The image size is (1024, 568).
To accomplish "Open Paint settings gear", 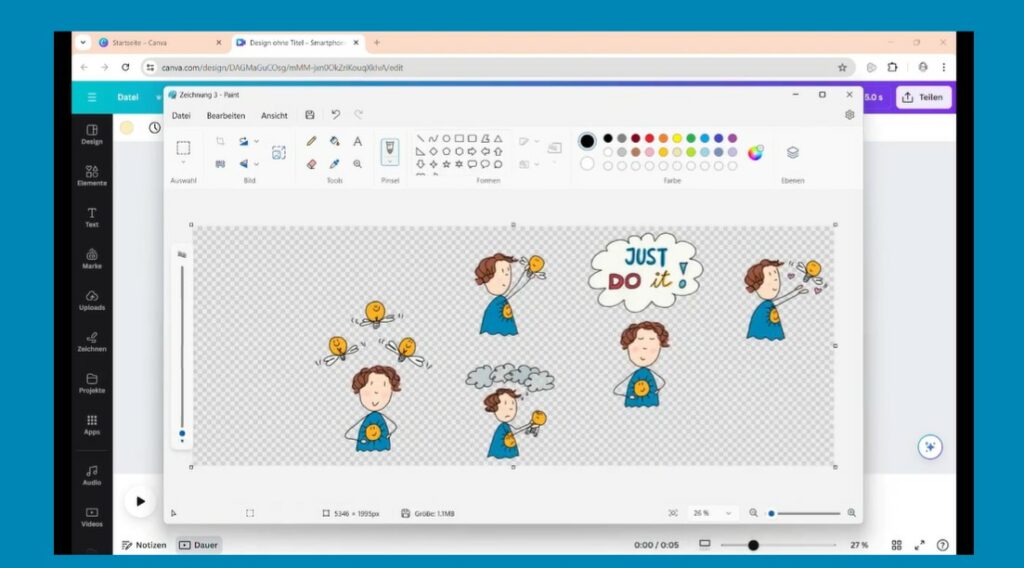I will (x=849, y=115).
